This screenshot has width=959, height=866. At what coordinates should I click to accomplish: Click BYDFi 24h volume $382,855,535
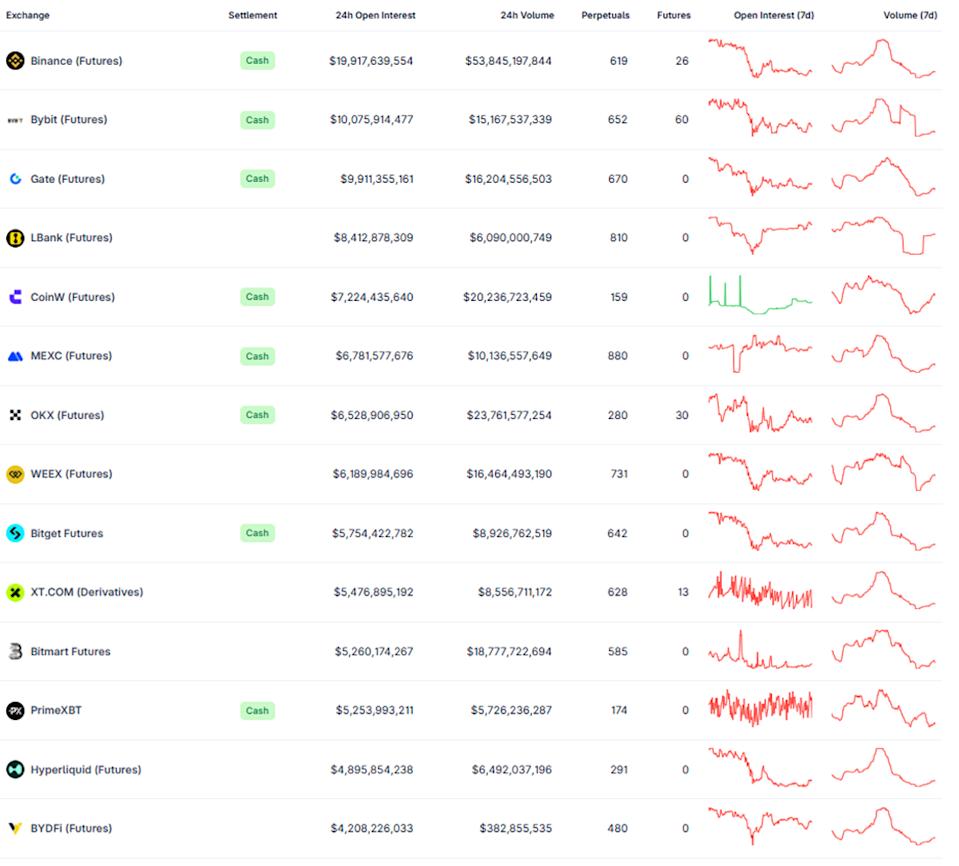[516, 829]
